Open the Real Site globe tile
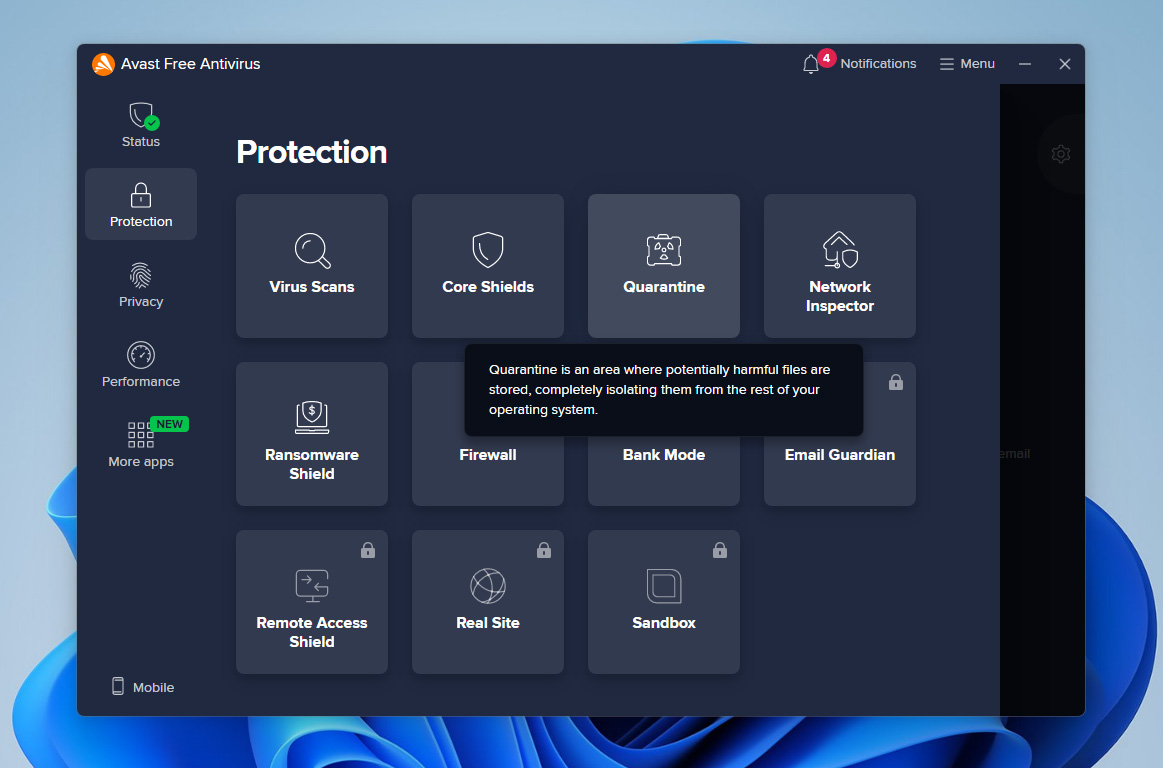 tap(488, 602)
